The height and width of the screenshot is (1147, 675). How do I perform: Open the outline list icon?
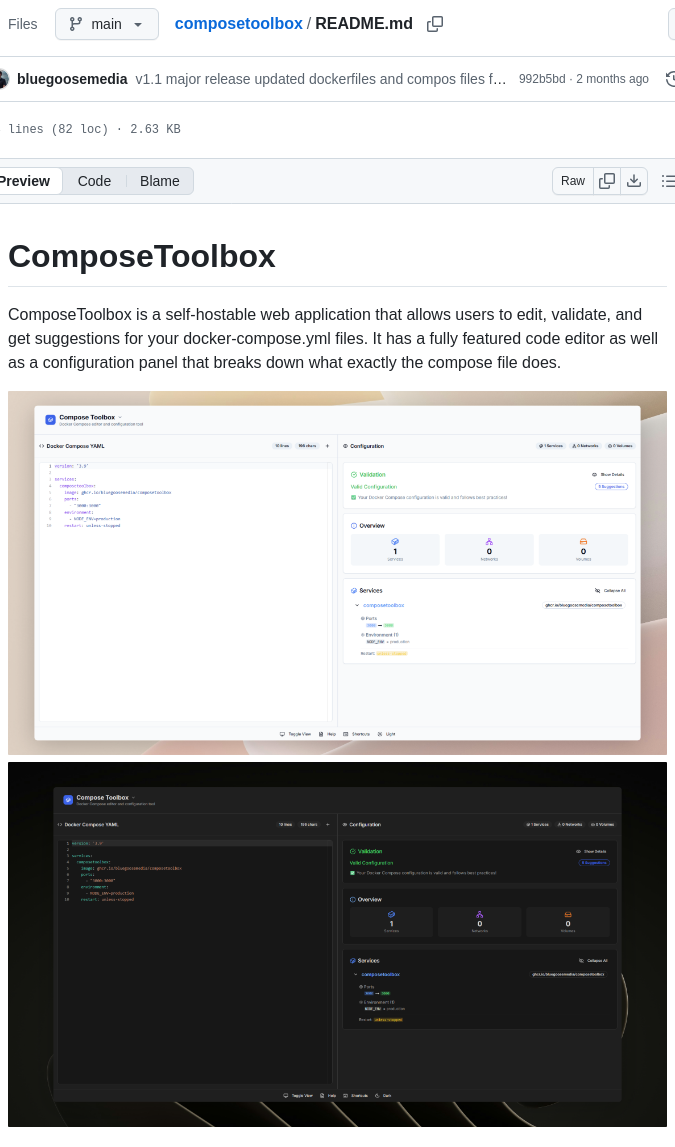[x=667, y=181]
